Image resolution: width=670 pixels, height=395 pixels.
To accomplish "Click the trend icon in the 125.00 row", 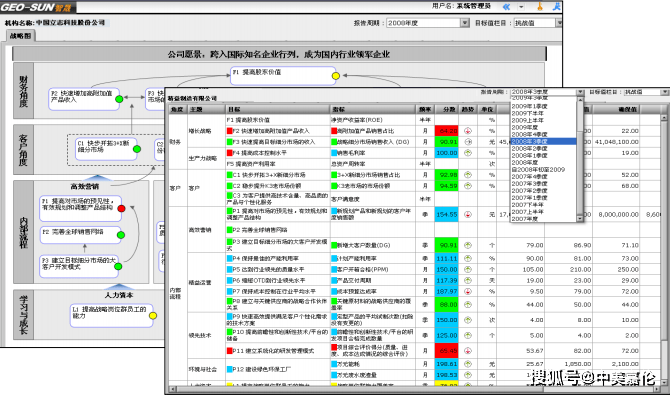I will [x=468, y=336].
